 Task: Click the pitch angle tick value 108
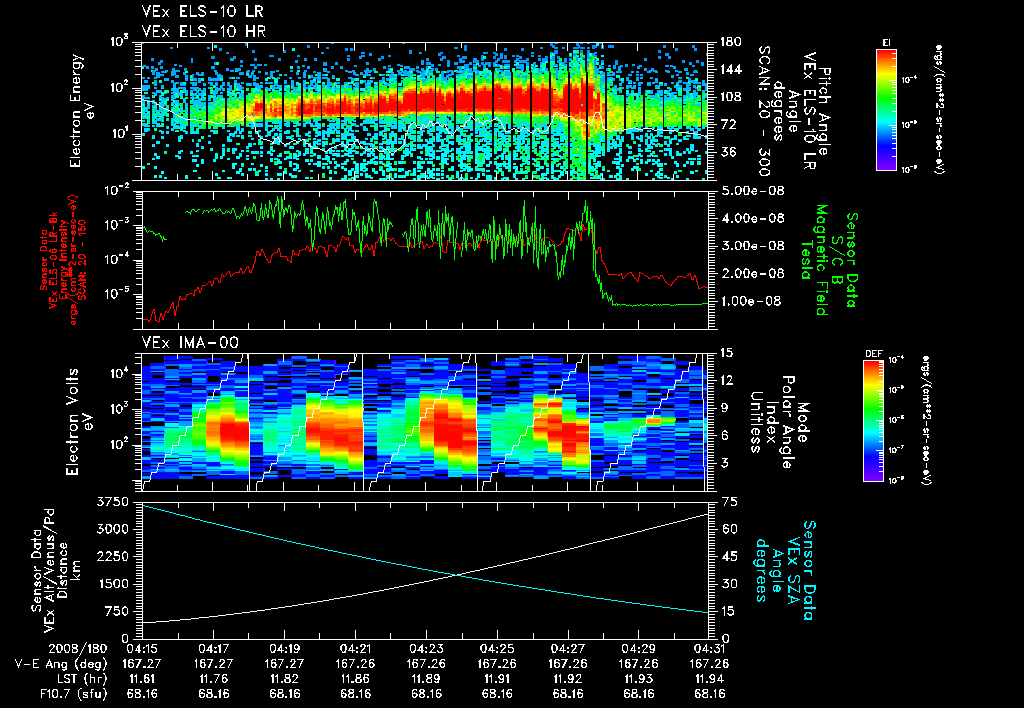tap(731, 97)
